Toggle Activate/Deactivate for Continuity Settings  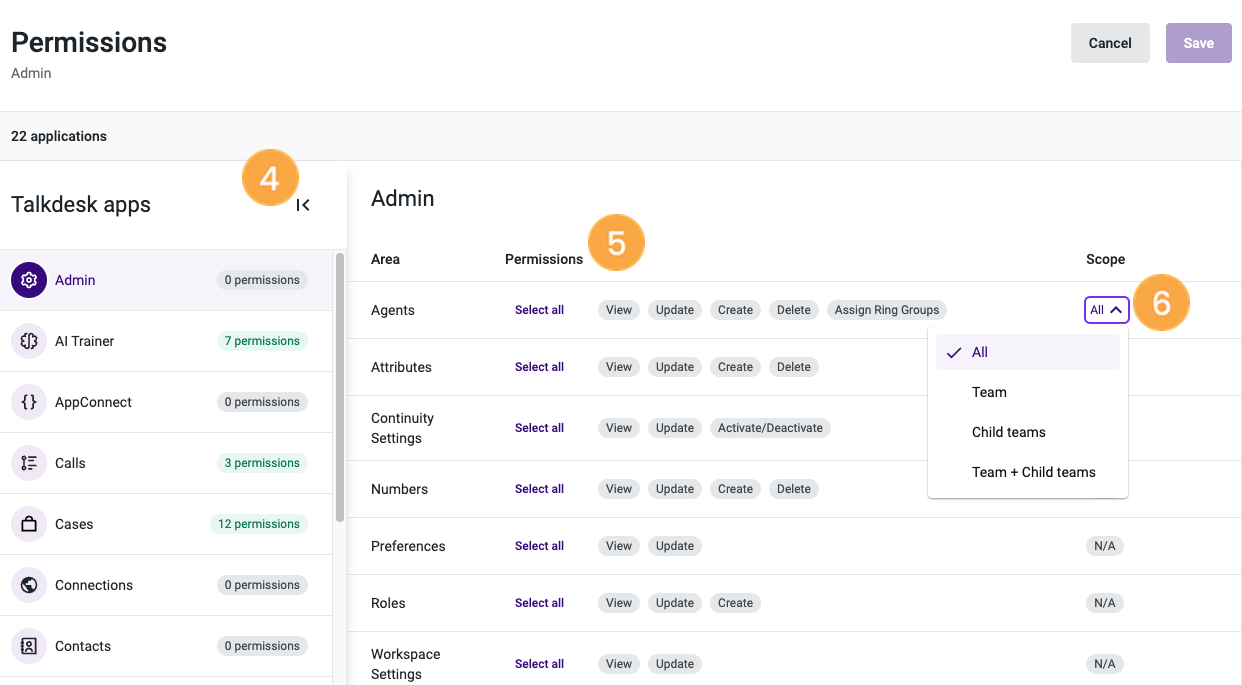pyautogui.click(x=770, y=427)
